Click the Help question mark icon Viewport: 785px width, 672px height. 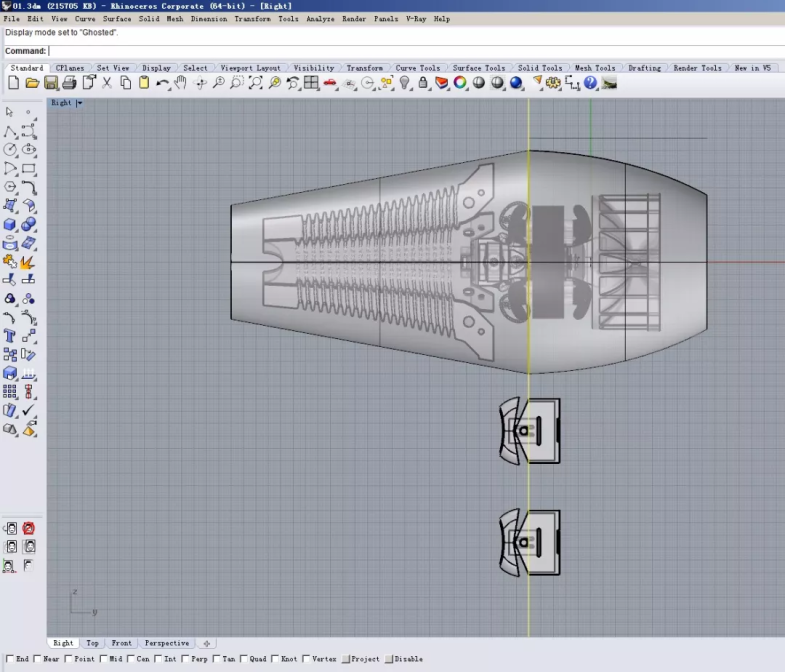click(x=590, y=83)
